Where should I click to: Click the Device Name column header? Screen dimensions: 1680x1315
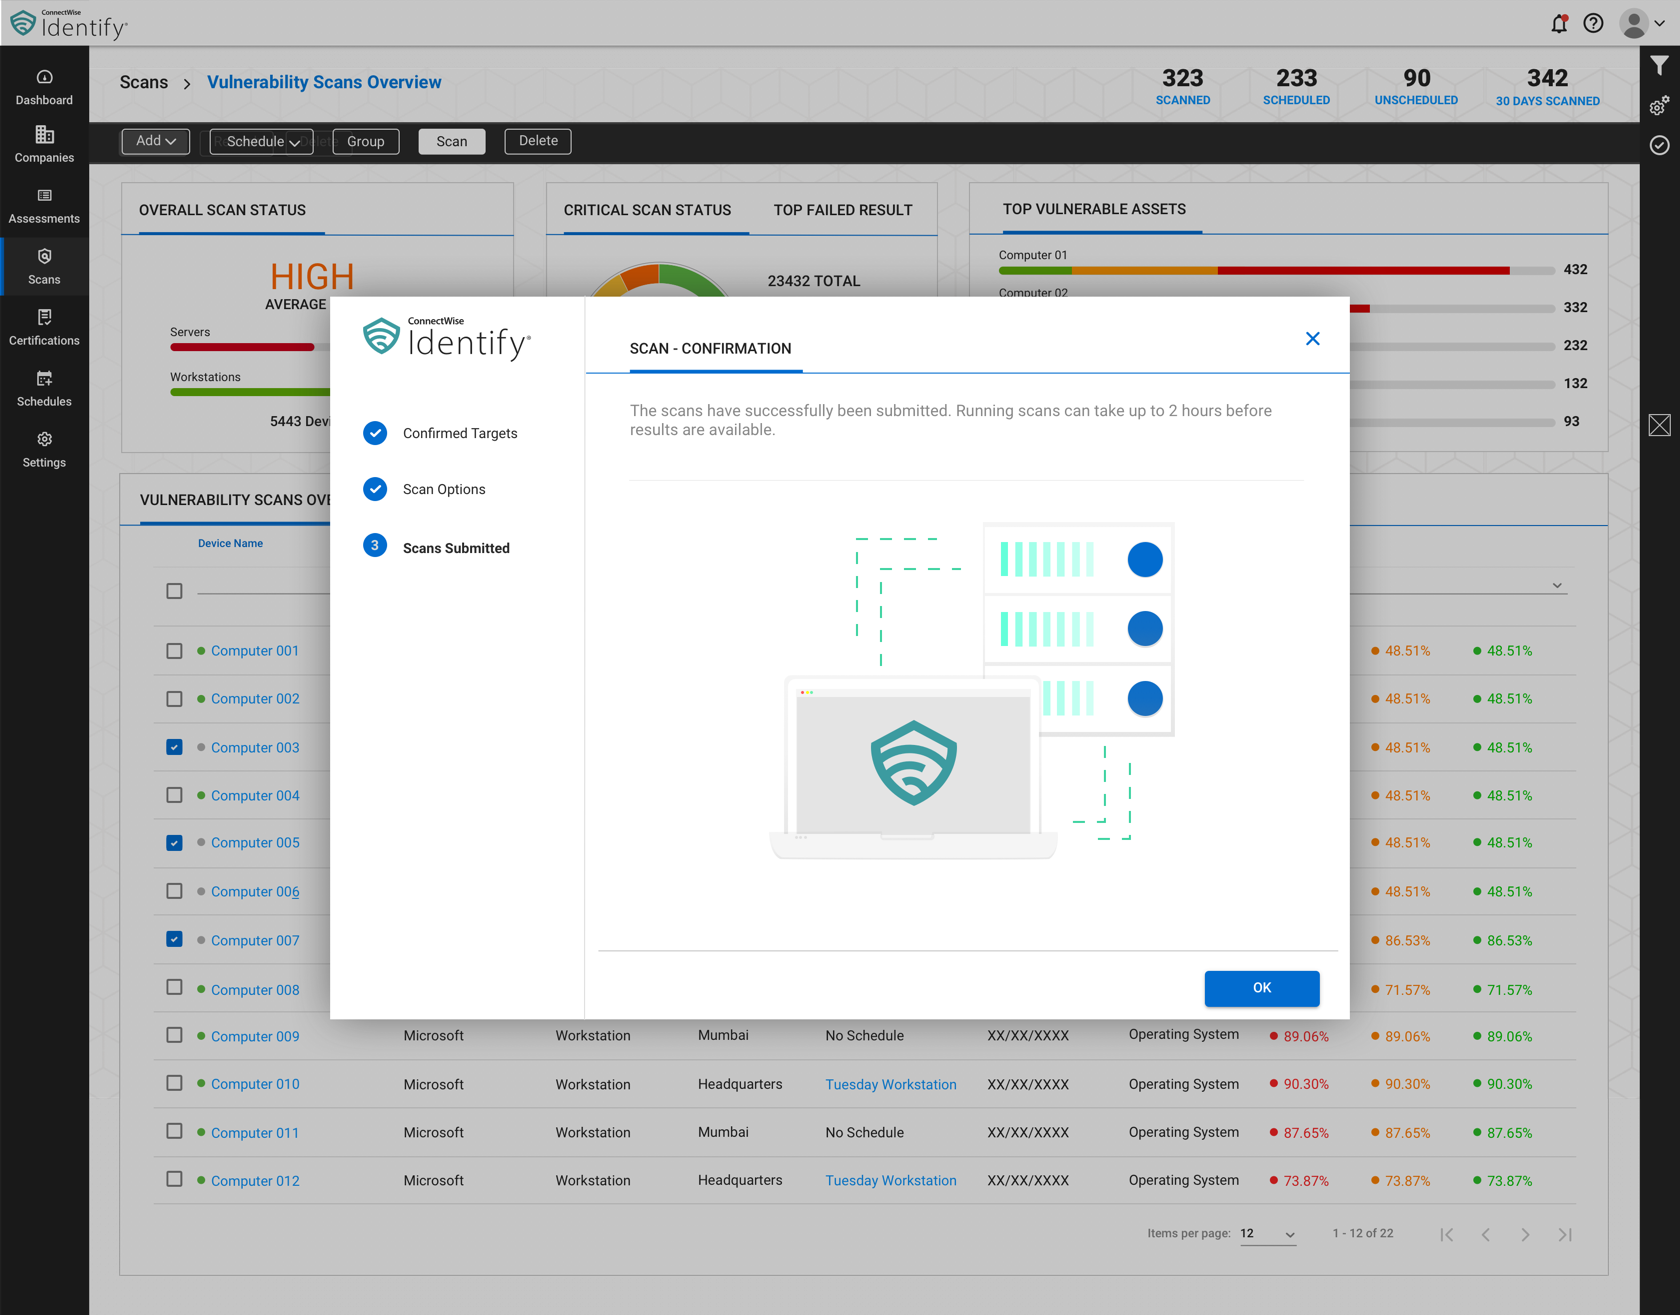pyautogui.click(x=230, y=543)
